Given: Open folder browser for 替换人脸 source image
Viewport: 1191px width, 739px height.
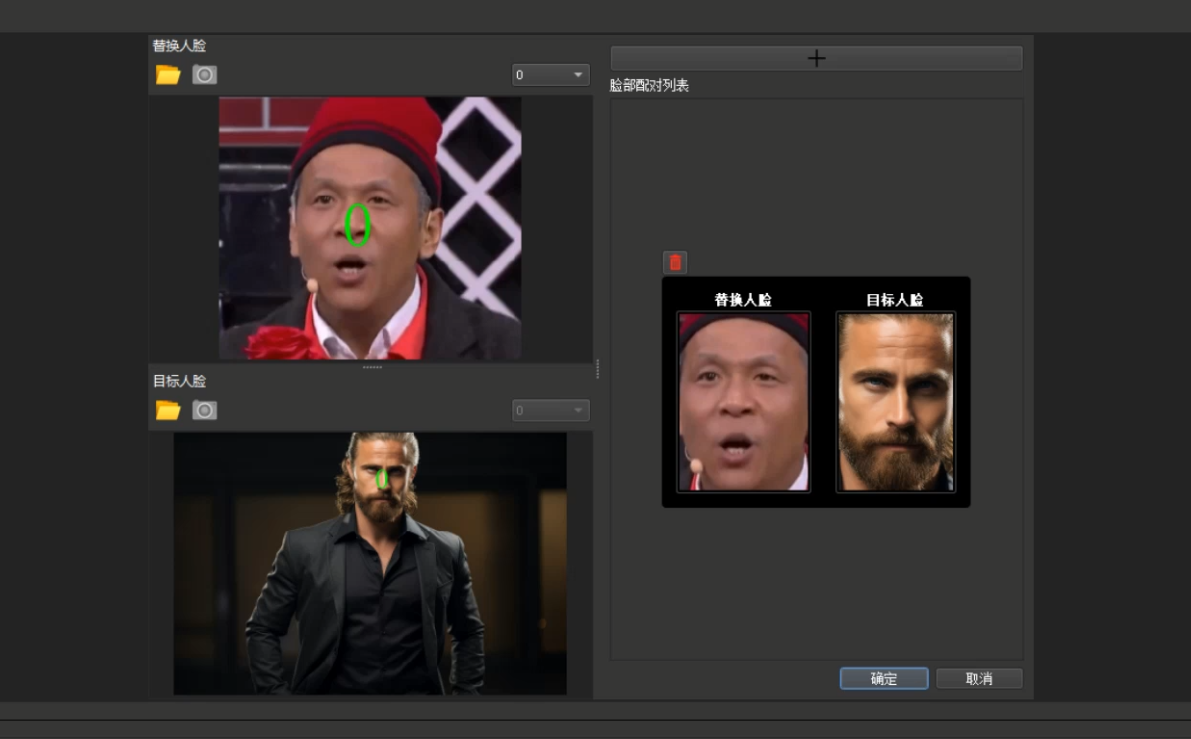Looking at the screenshot, I should (168, 73).
